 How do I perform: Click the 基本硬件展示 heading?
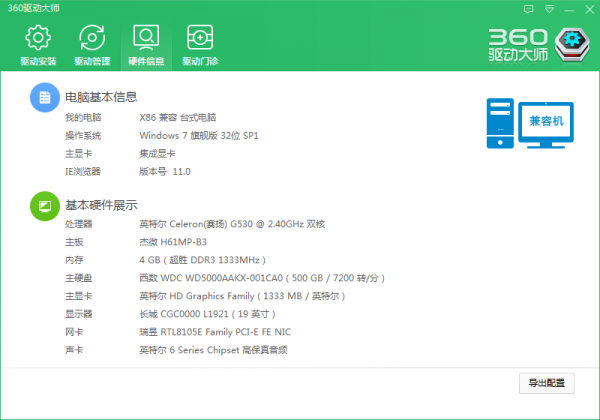coord(101,205)
